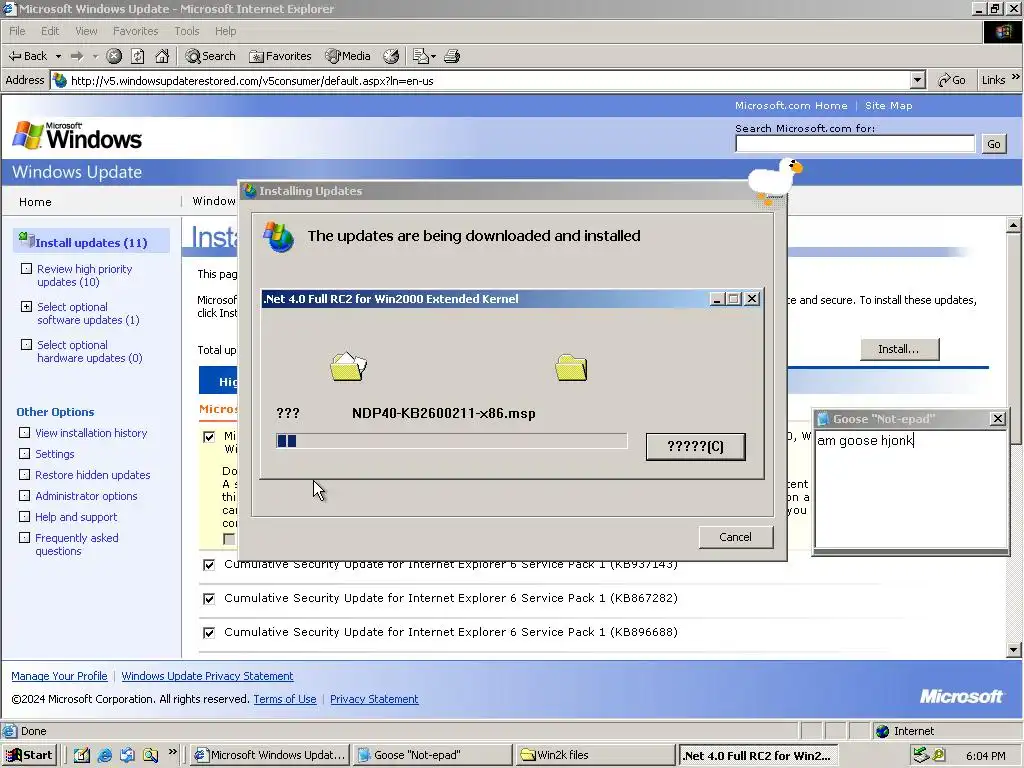Click the globe icon in the Installing Updates dialog
Image resolution: width=1024 pixels, height=768 pixels.
click(278, 236)
